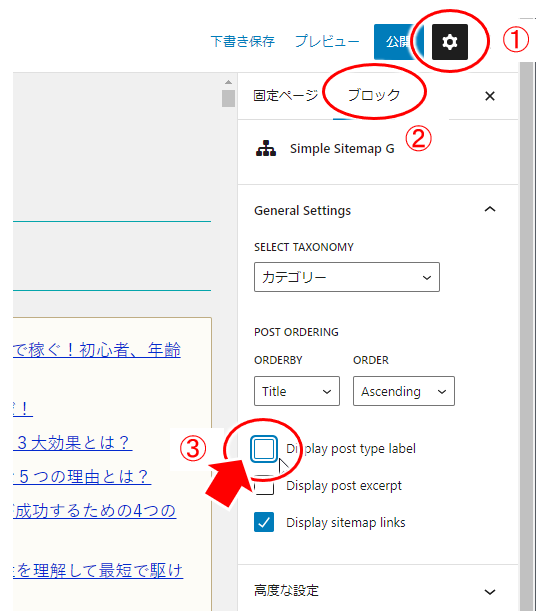This screenshot has width=546, height=611.
Task: Open the ５つの理由とは？ sitemap link
Action: pos(82,477)
